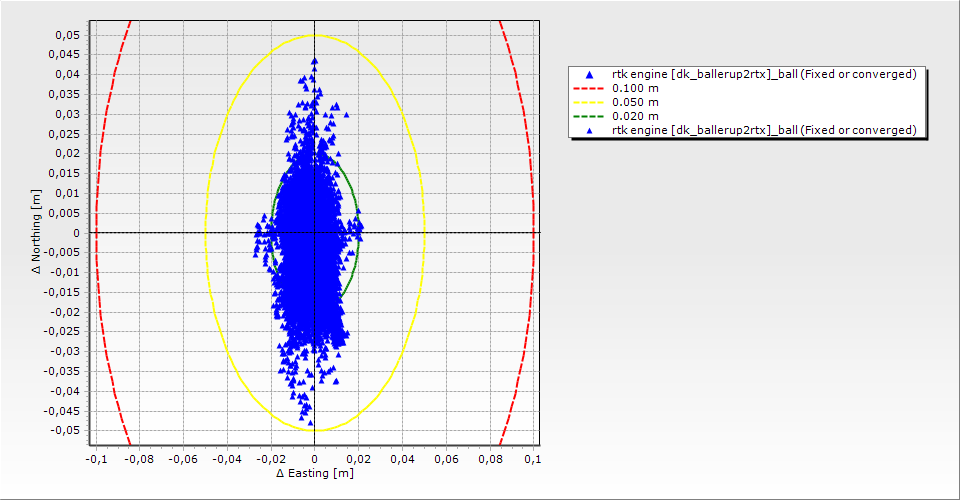Select the 0.050 m yellow legend entry
Viewport: 960px width, 500px height.
click(x=616, y=102)
